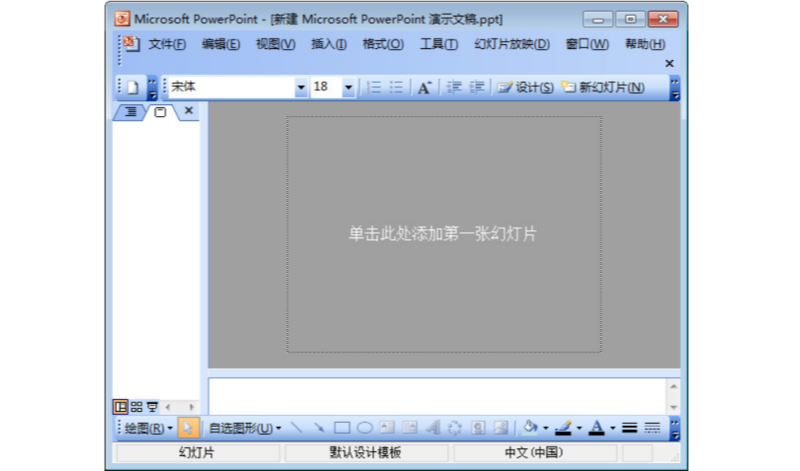Switch to the Outline tab
Screen dimensions: 800x471
(131, 111)
